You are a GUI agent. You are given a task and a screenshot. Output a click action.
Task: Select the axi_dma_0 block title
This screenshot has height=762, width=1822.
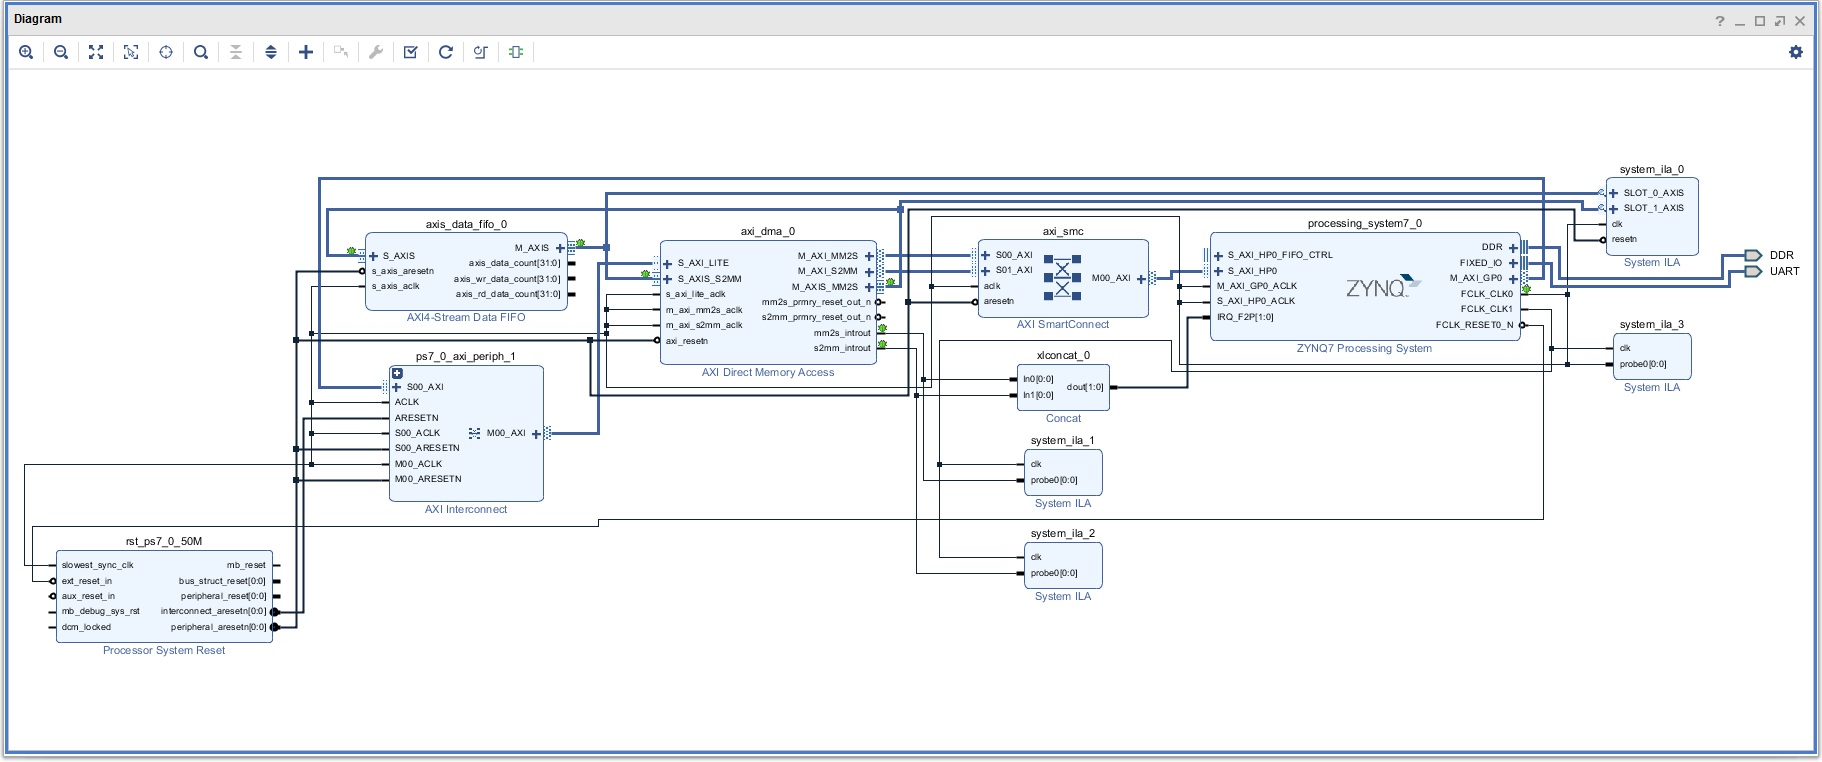(x=768, y=231)
